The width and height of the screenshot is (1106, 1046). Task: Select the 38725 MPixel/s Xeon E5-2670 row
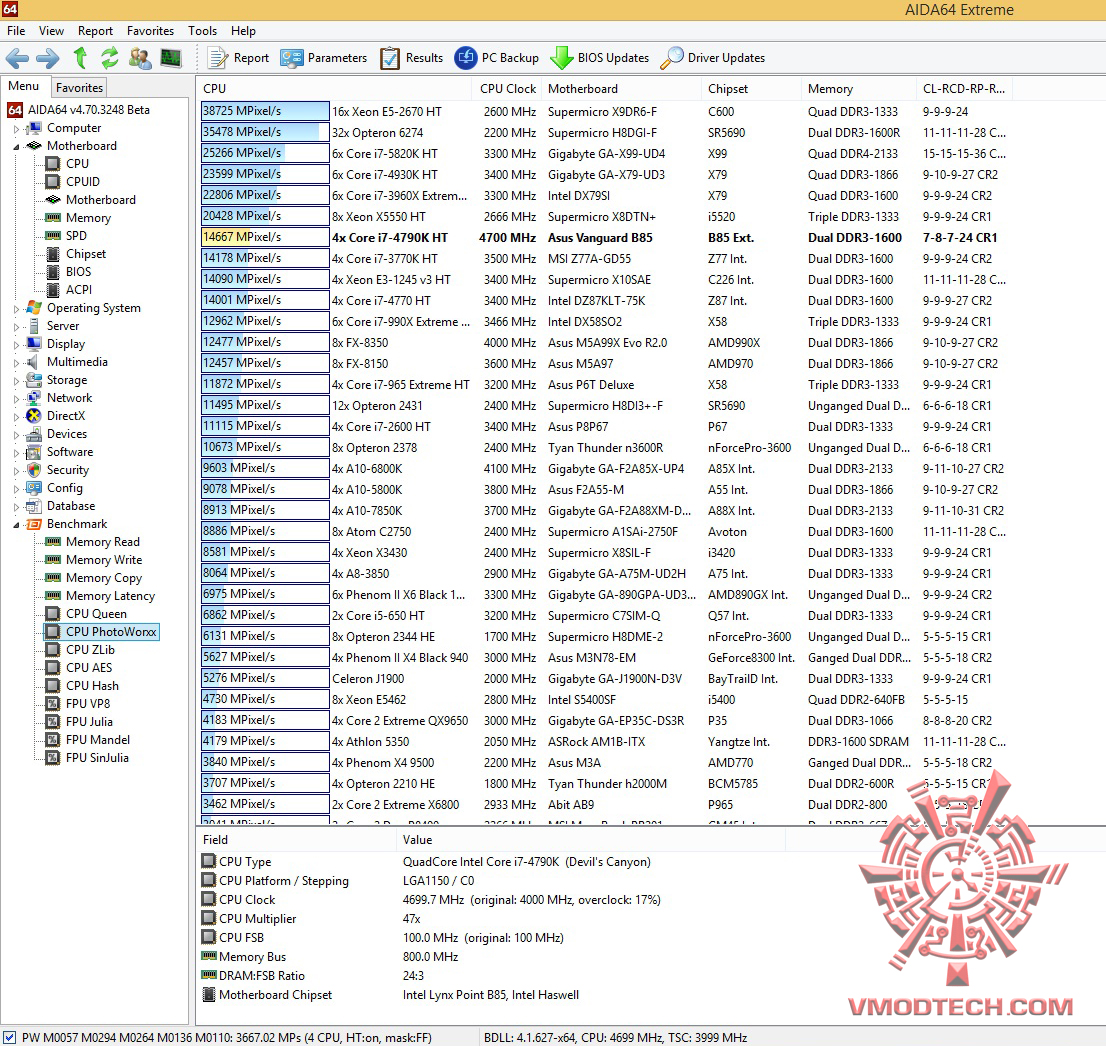605,111
